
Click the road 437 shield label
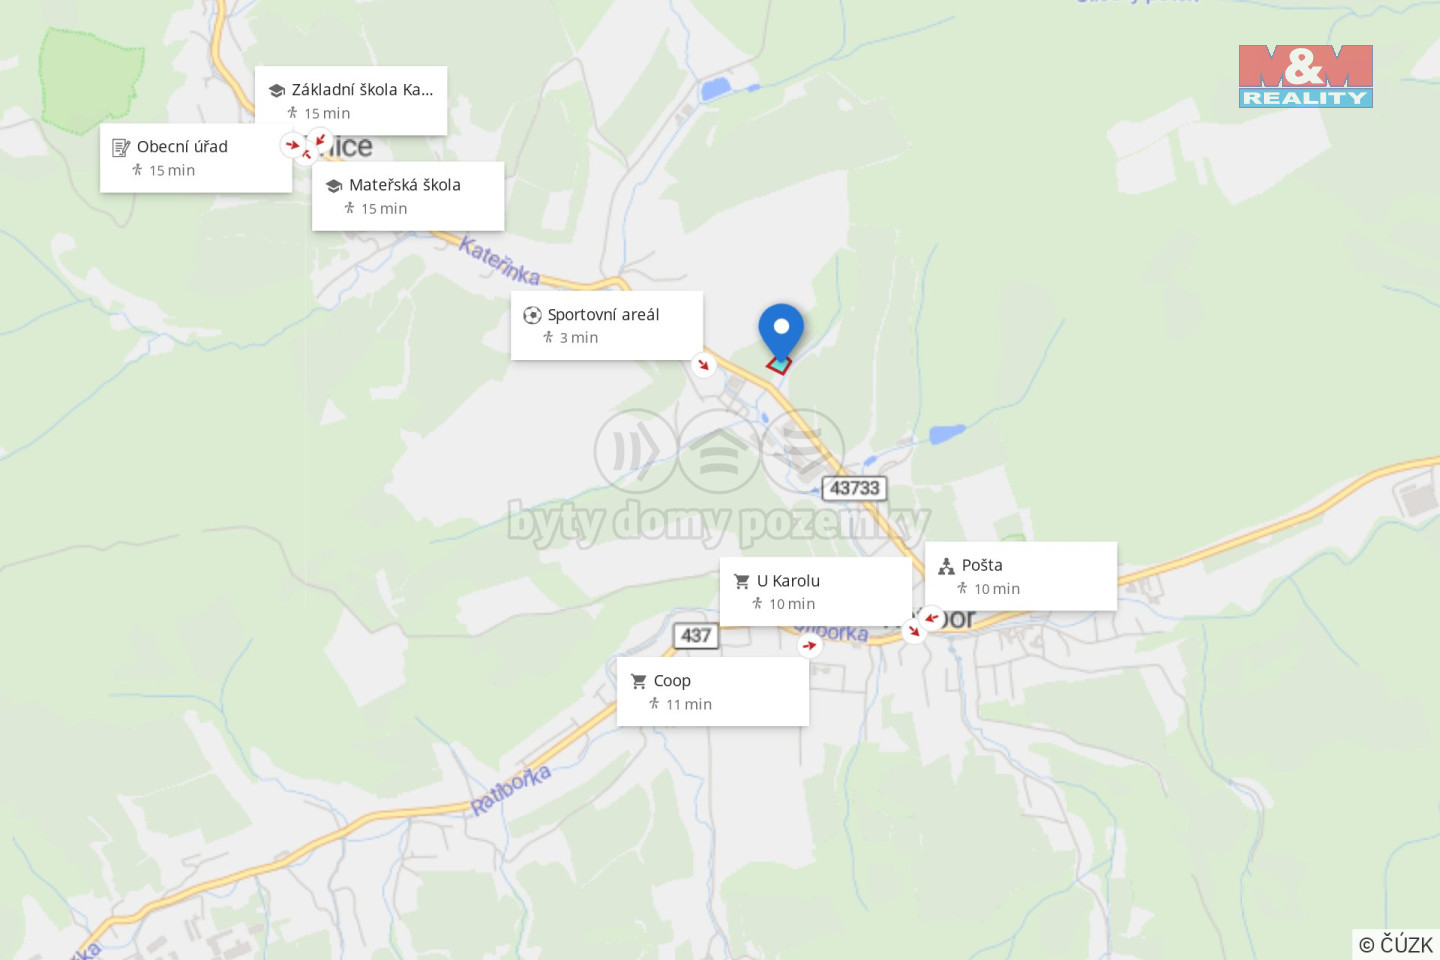[696, 635]
